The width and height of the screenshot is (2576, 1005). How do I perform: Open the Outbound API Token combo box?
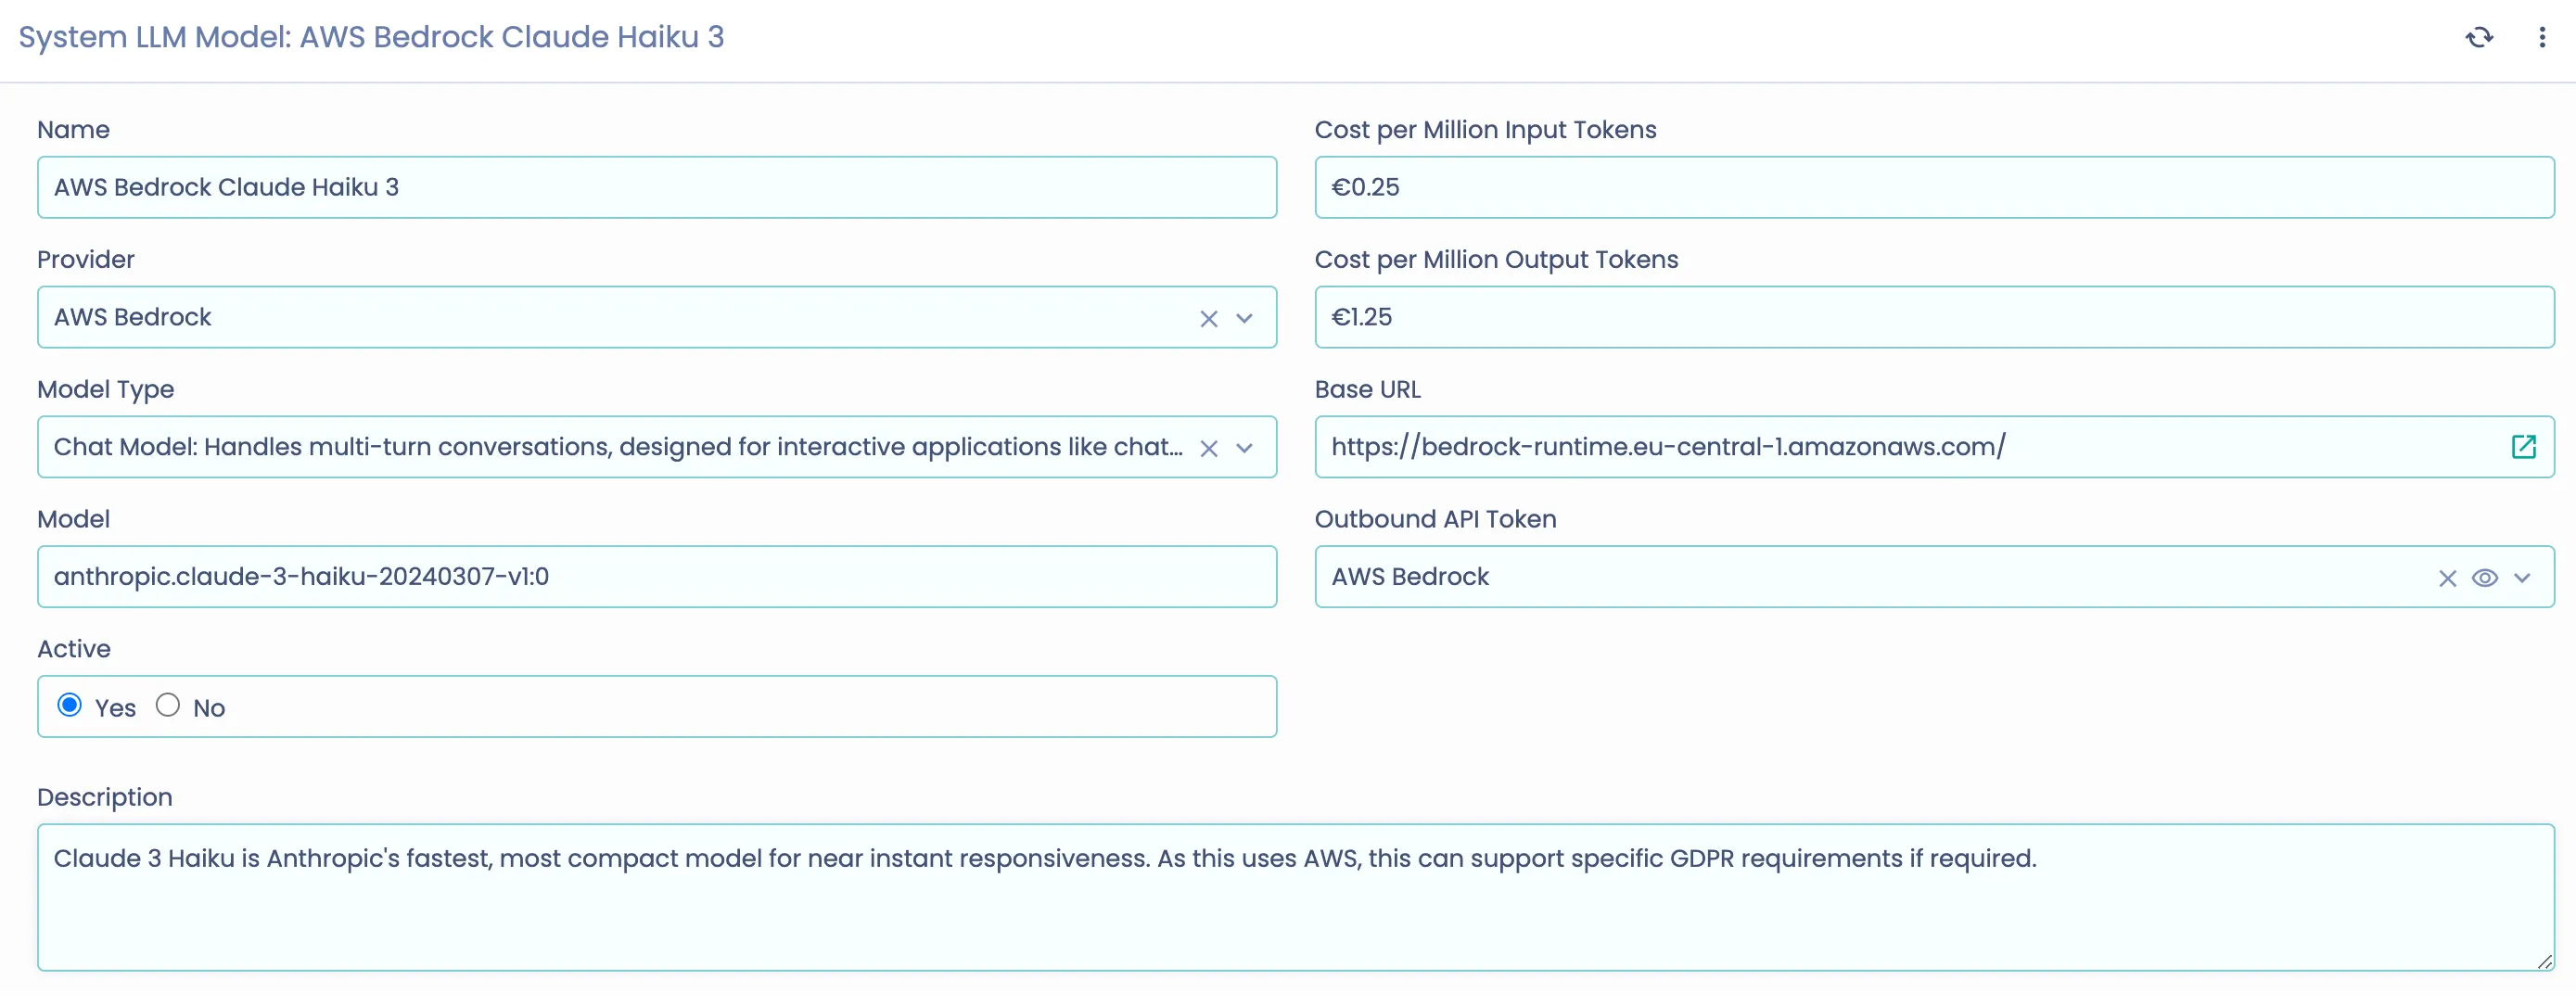point(1934,577)
